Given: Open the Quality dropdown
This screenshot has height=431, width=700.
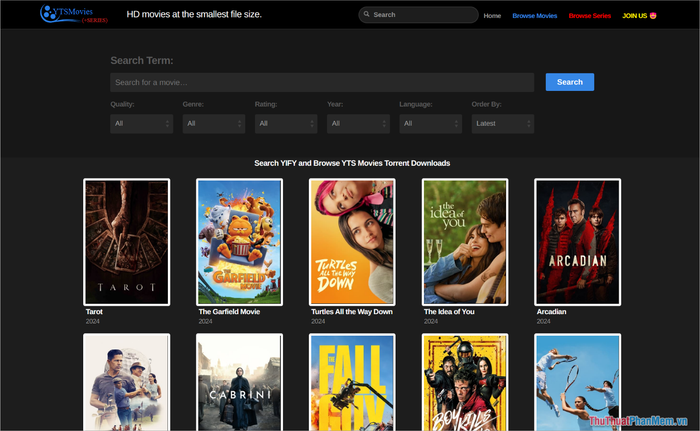Looking at the screenshot, I should click(141, 124).
